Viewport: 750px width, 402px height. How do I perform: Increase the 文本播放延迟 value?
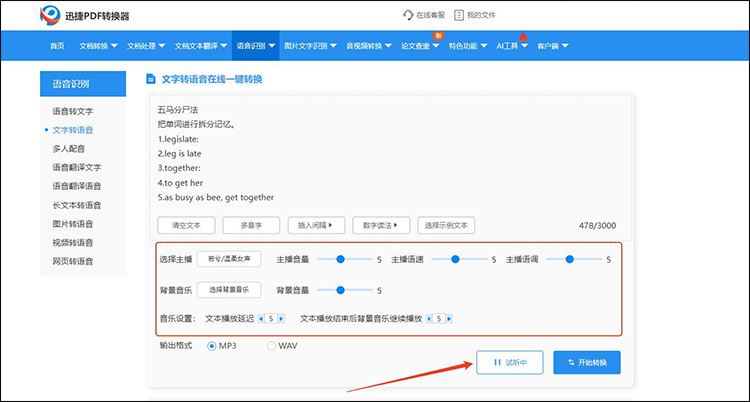(x=281, y=319)
